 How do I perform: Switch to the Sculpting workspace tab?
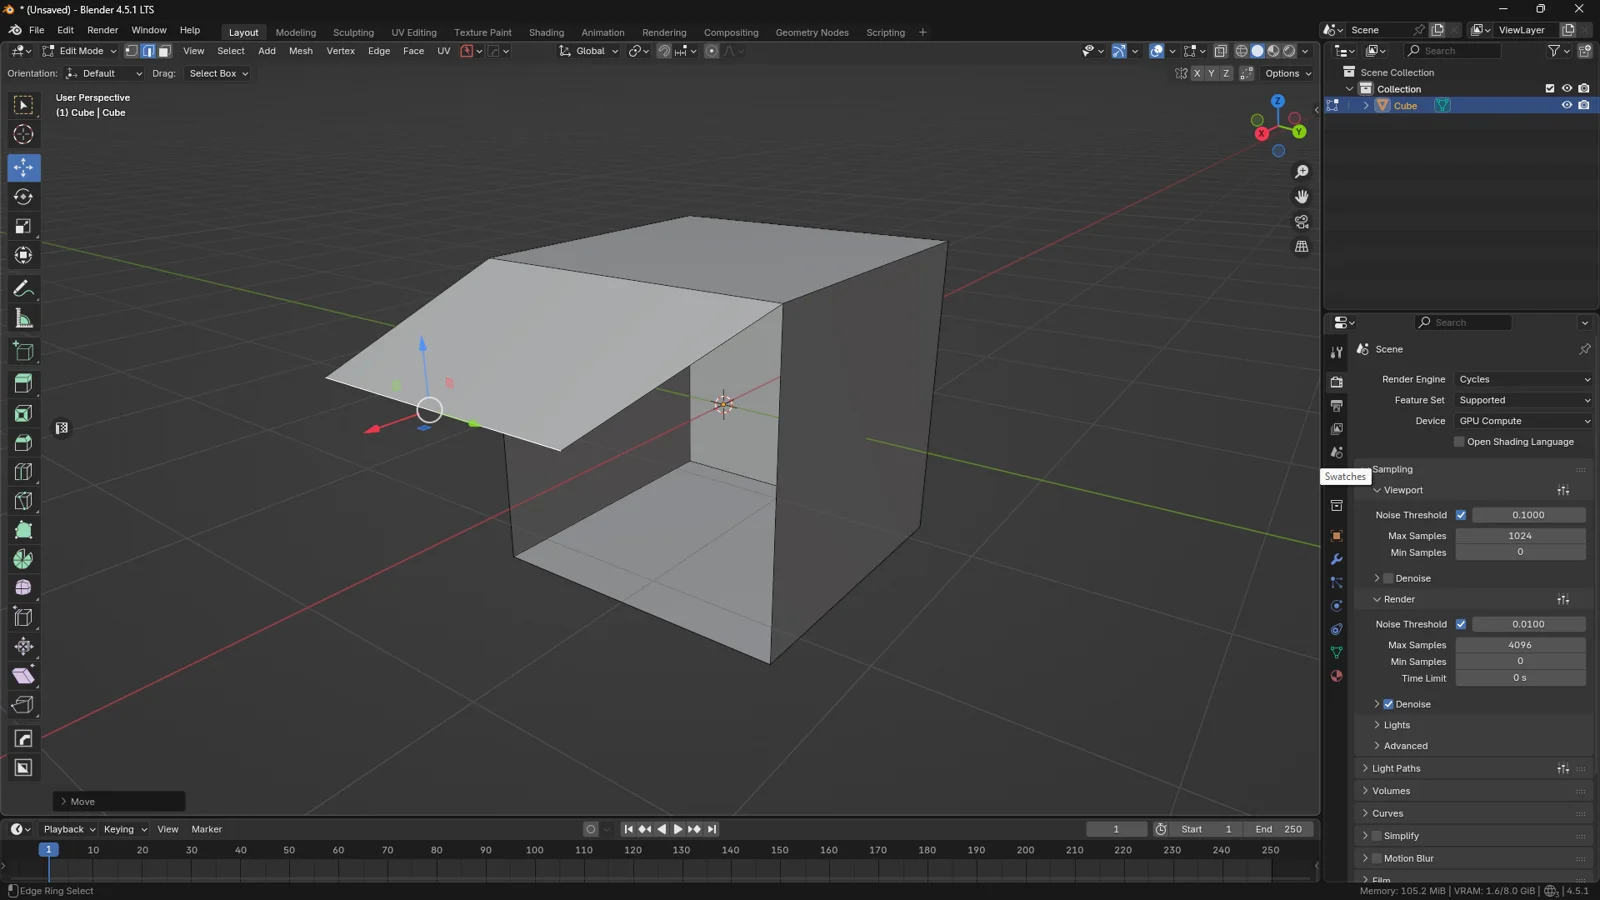[353, 32]
